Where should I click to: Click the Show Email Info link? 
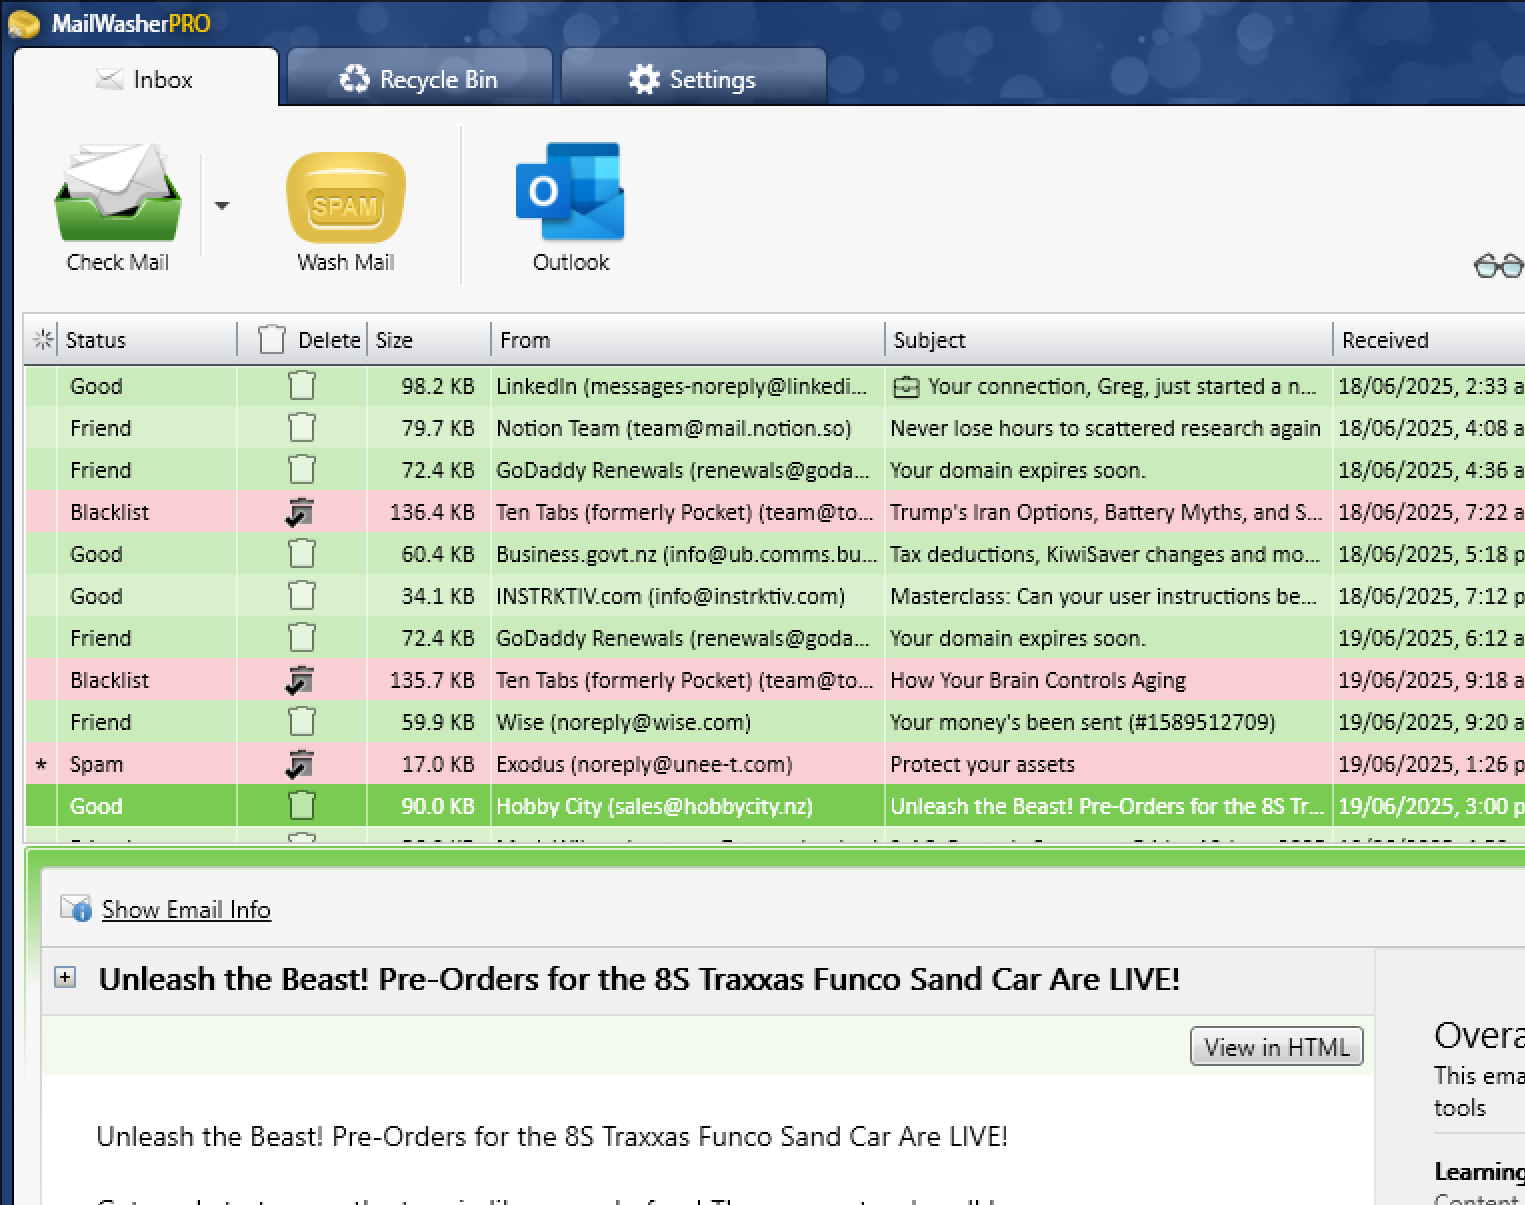[x=186, y=909]
